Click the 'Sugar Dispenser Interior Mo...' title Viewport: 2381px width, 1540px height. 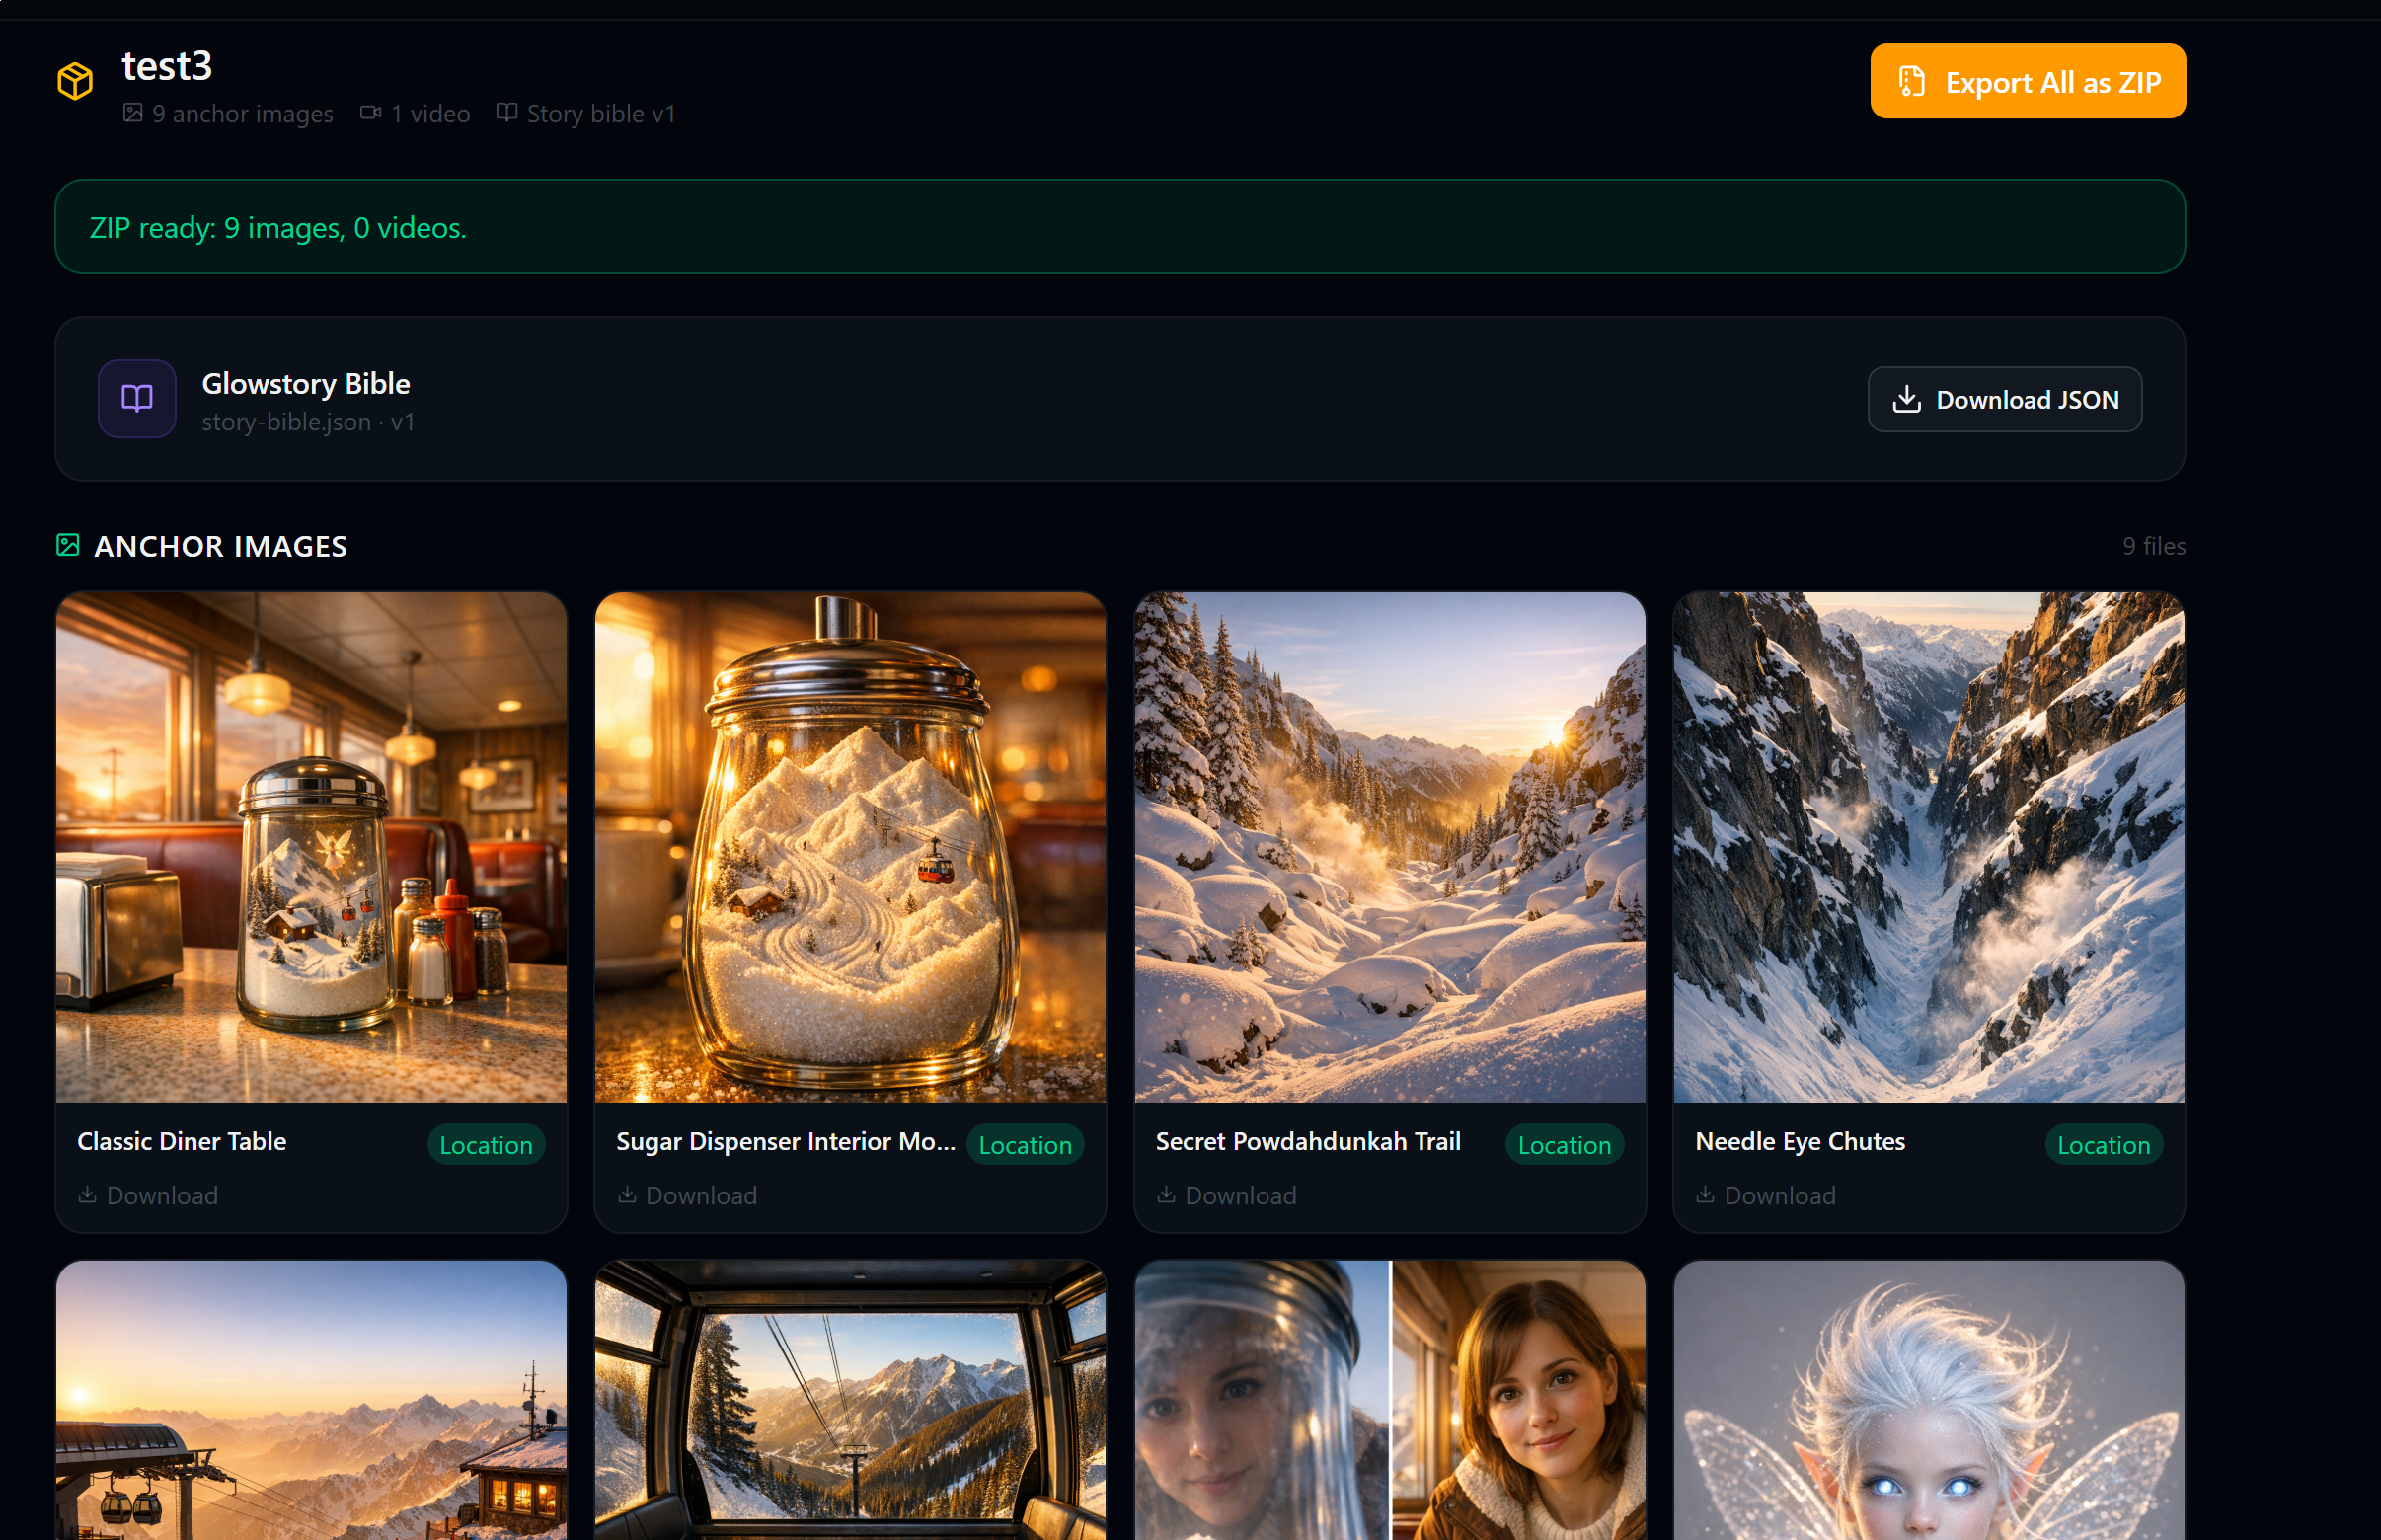(x=786, y=1141)
